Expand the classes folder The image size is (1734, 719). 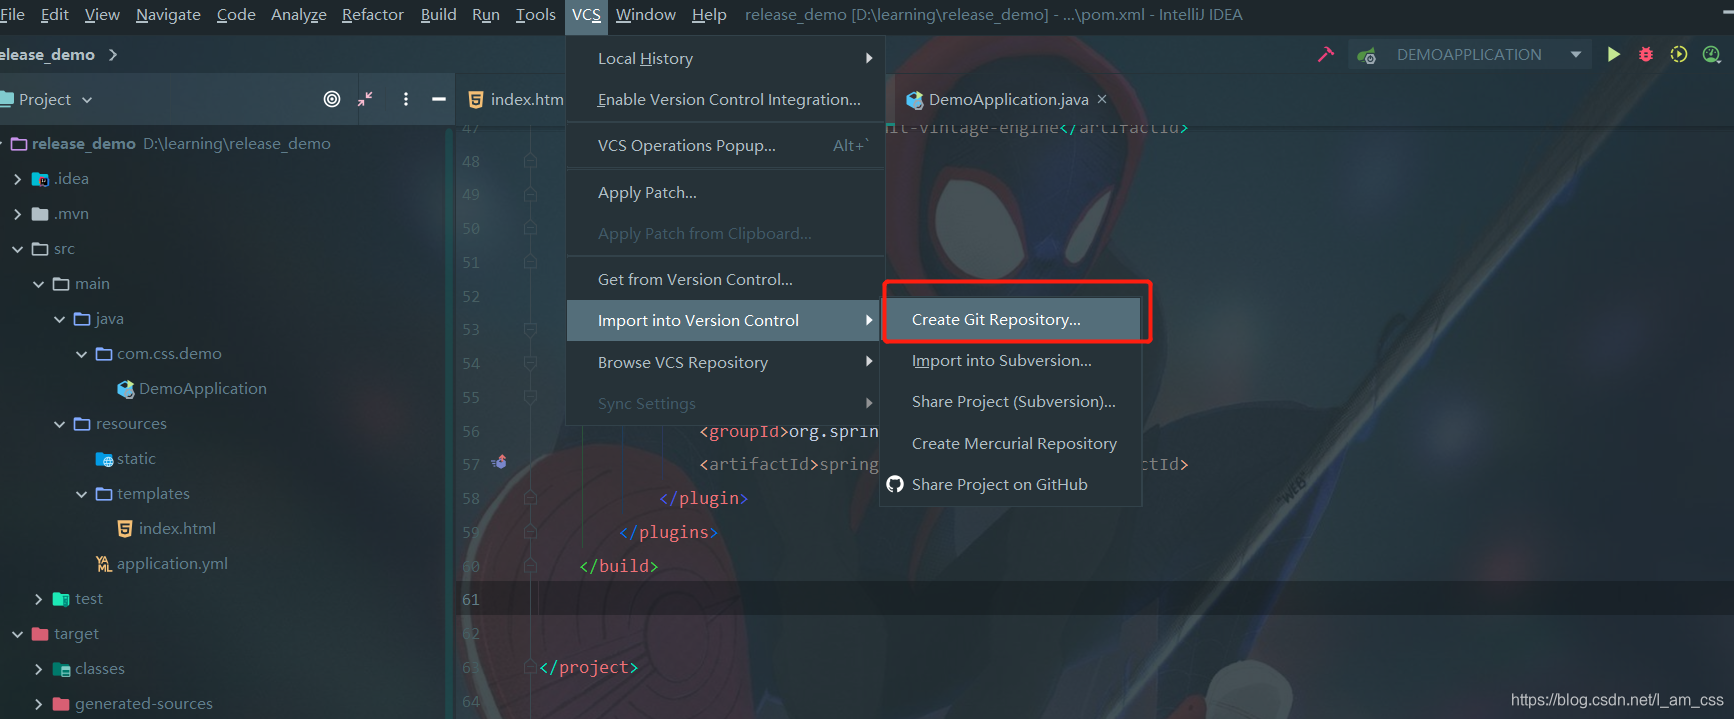point(38,669)
